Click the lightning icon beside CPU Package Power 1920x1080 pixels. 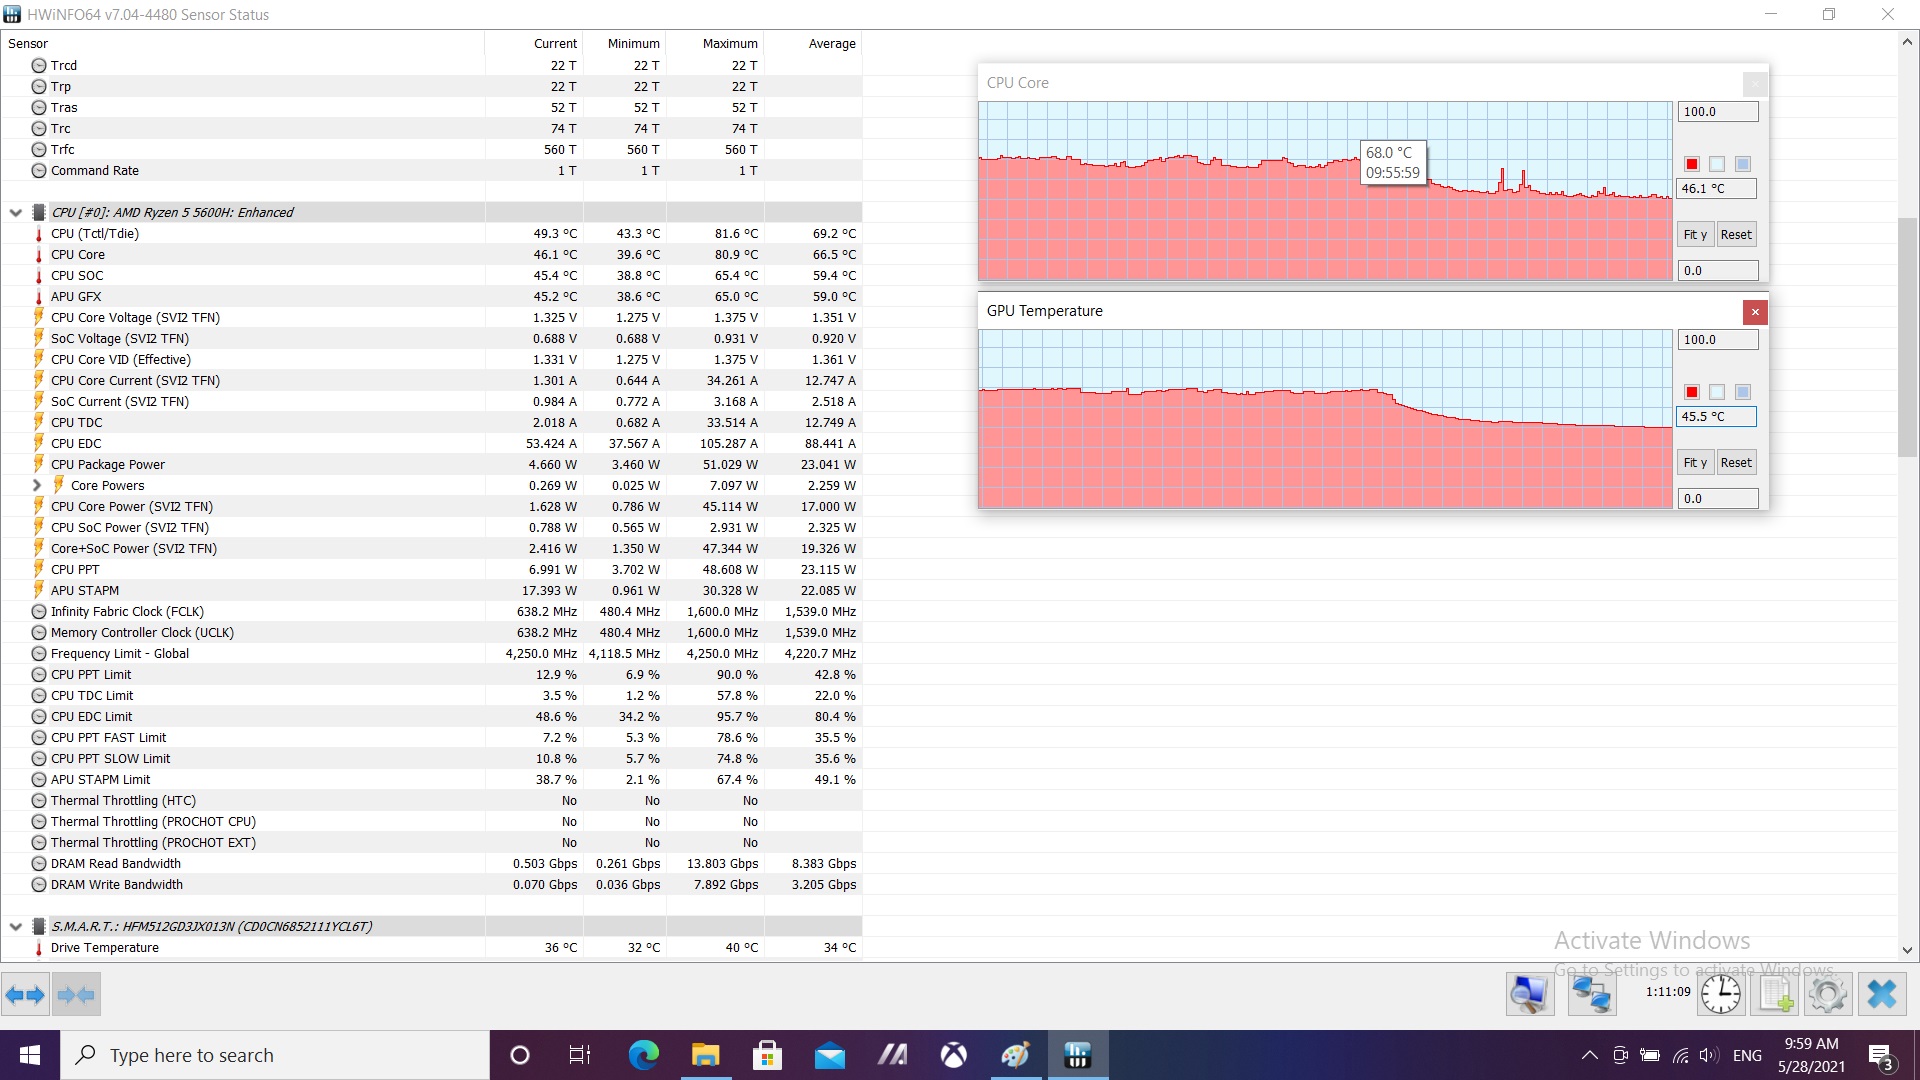pyautogui.click(x=39, y=464)
